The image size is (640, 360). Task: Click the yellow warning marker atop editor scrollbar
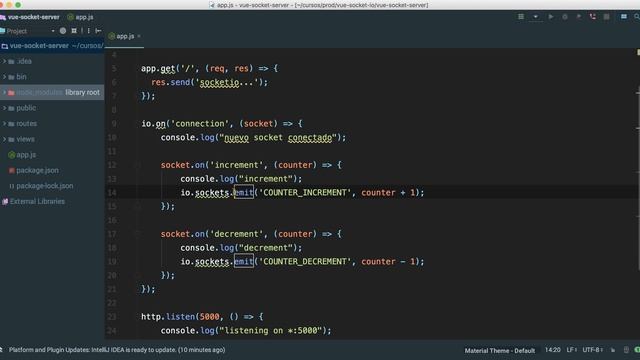point(638,52)
